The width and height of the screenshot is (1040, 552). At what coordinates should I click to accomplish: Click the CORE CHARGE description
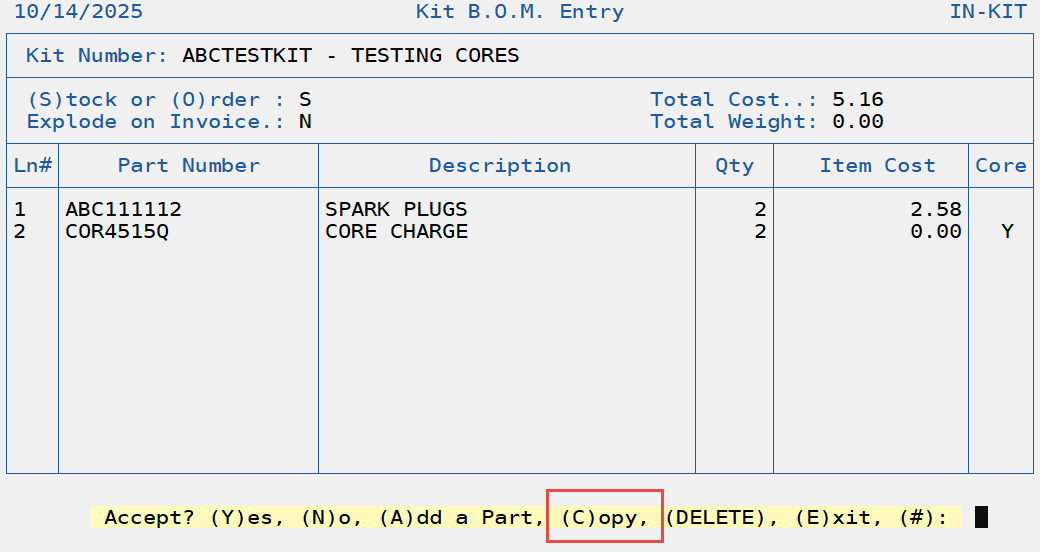396,231
